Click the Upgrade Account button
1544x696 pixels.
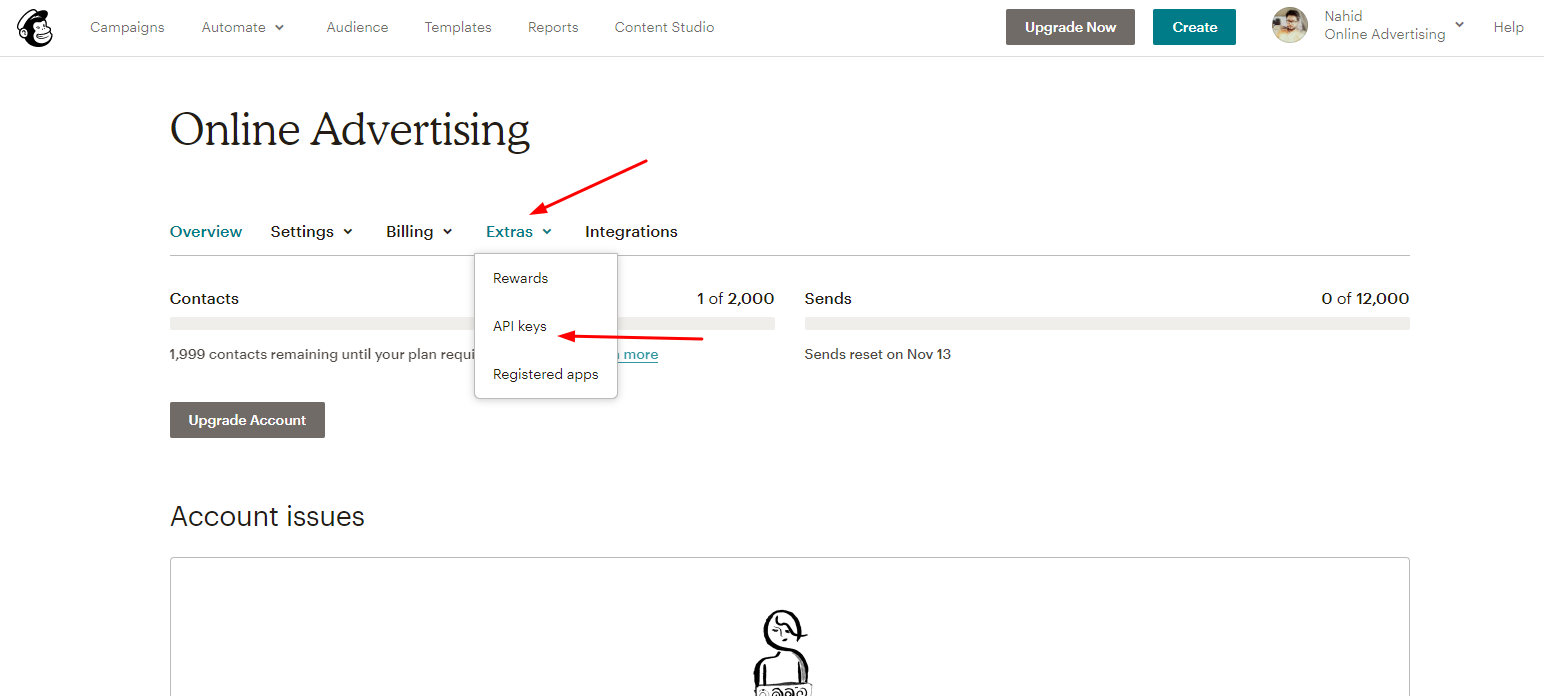point(247,420)
